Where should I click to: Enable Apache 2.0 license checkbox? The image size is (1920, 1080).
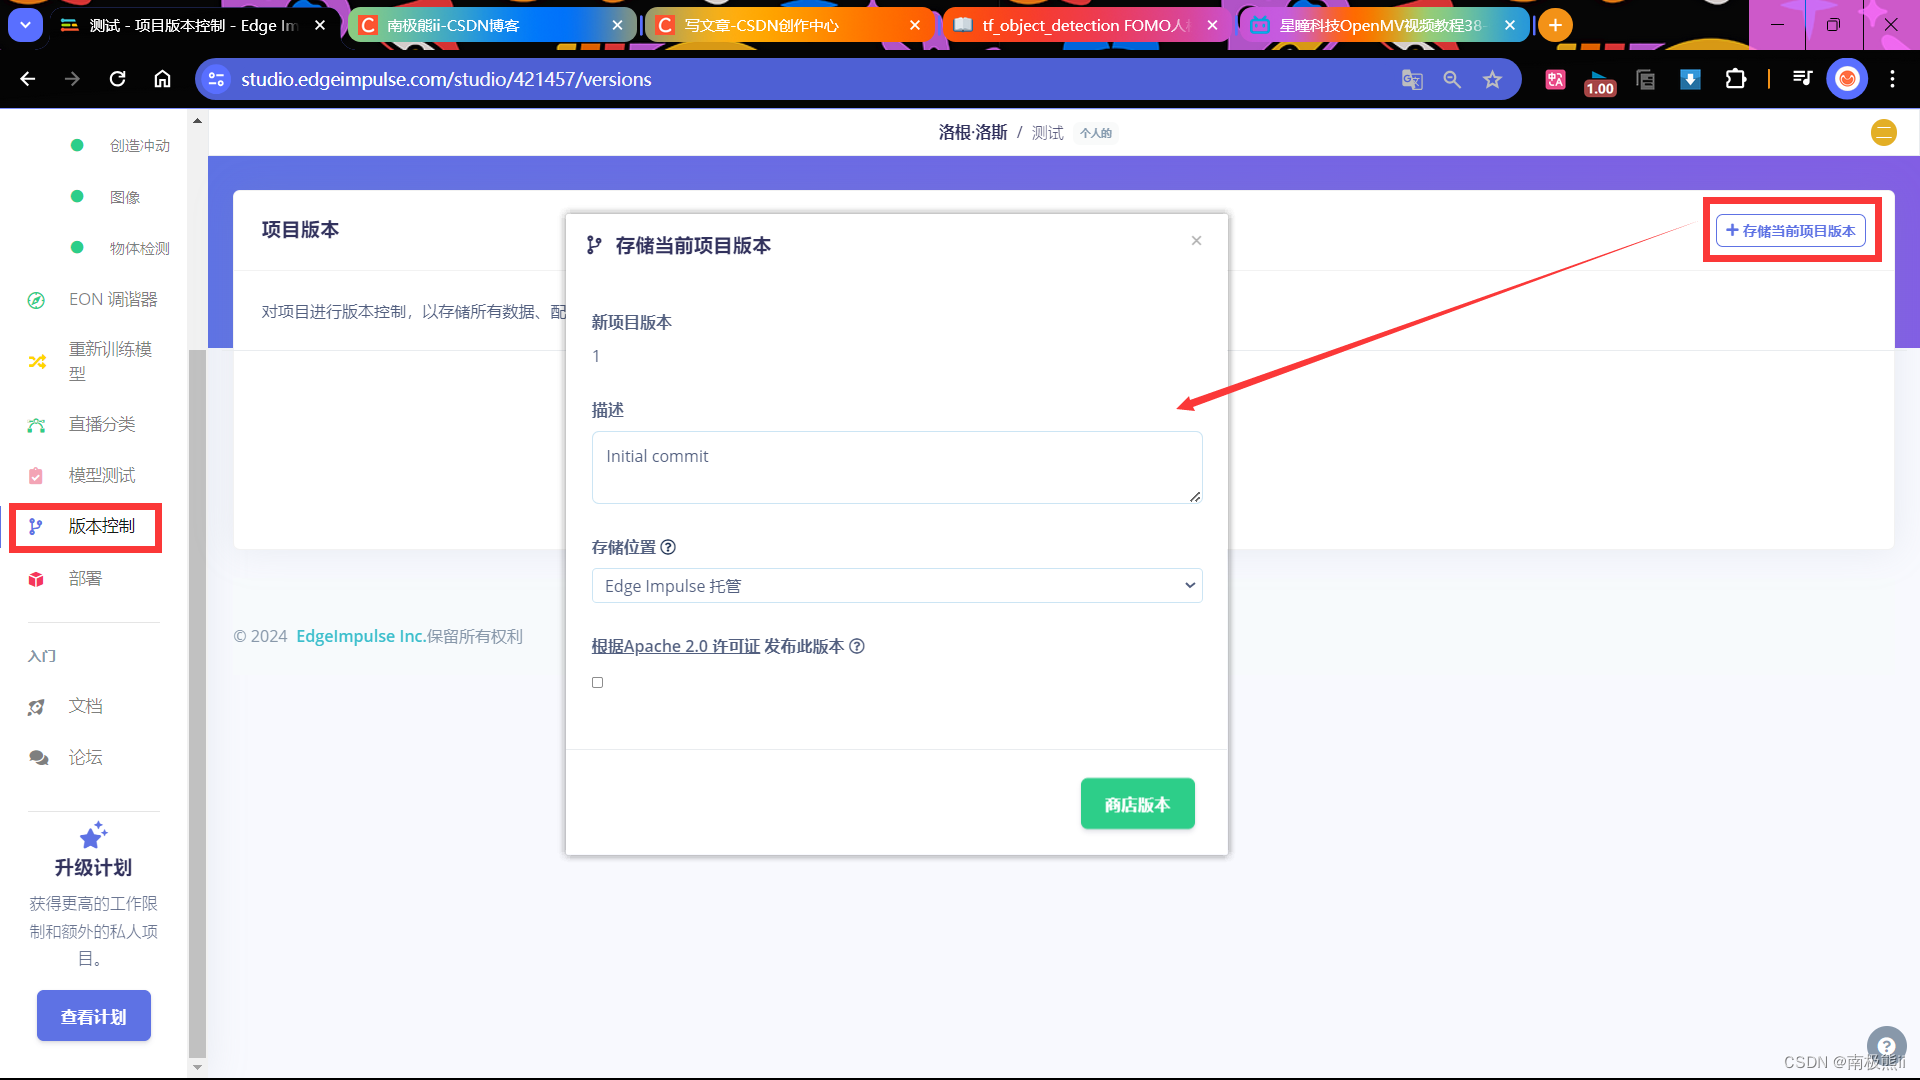597,682
